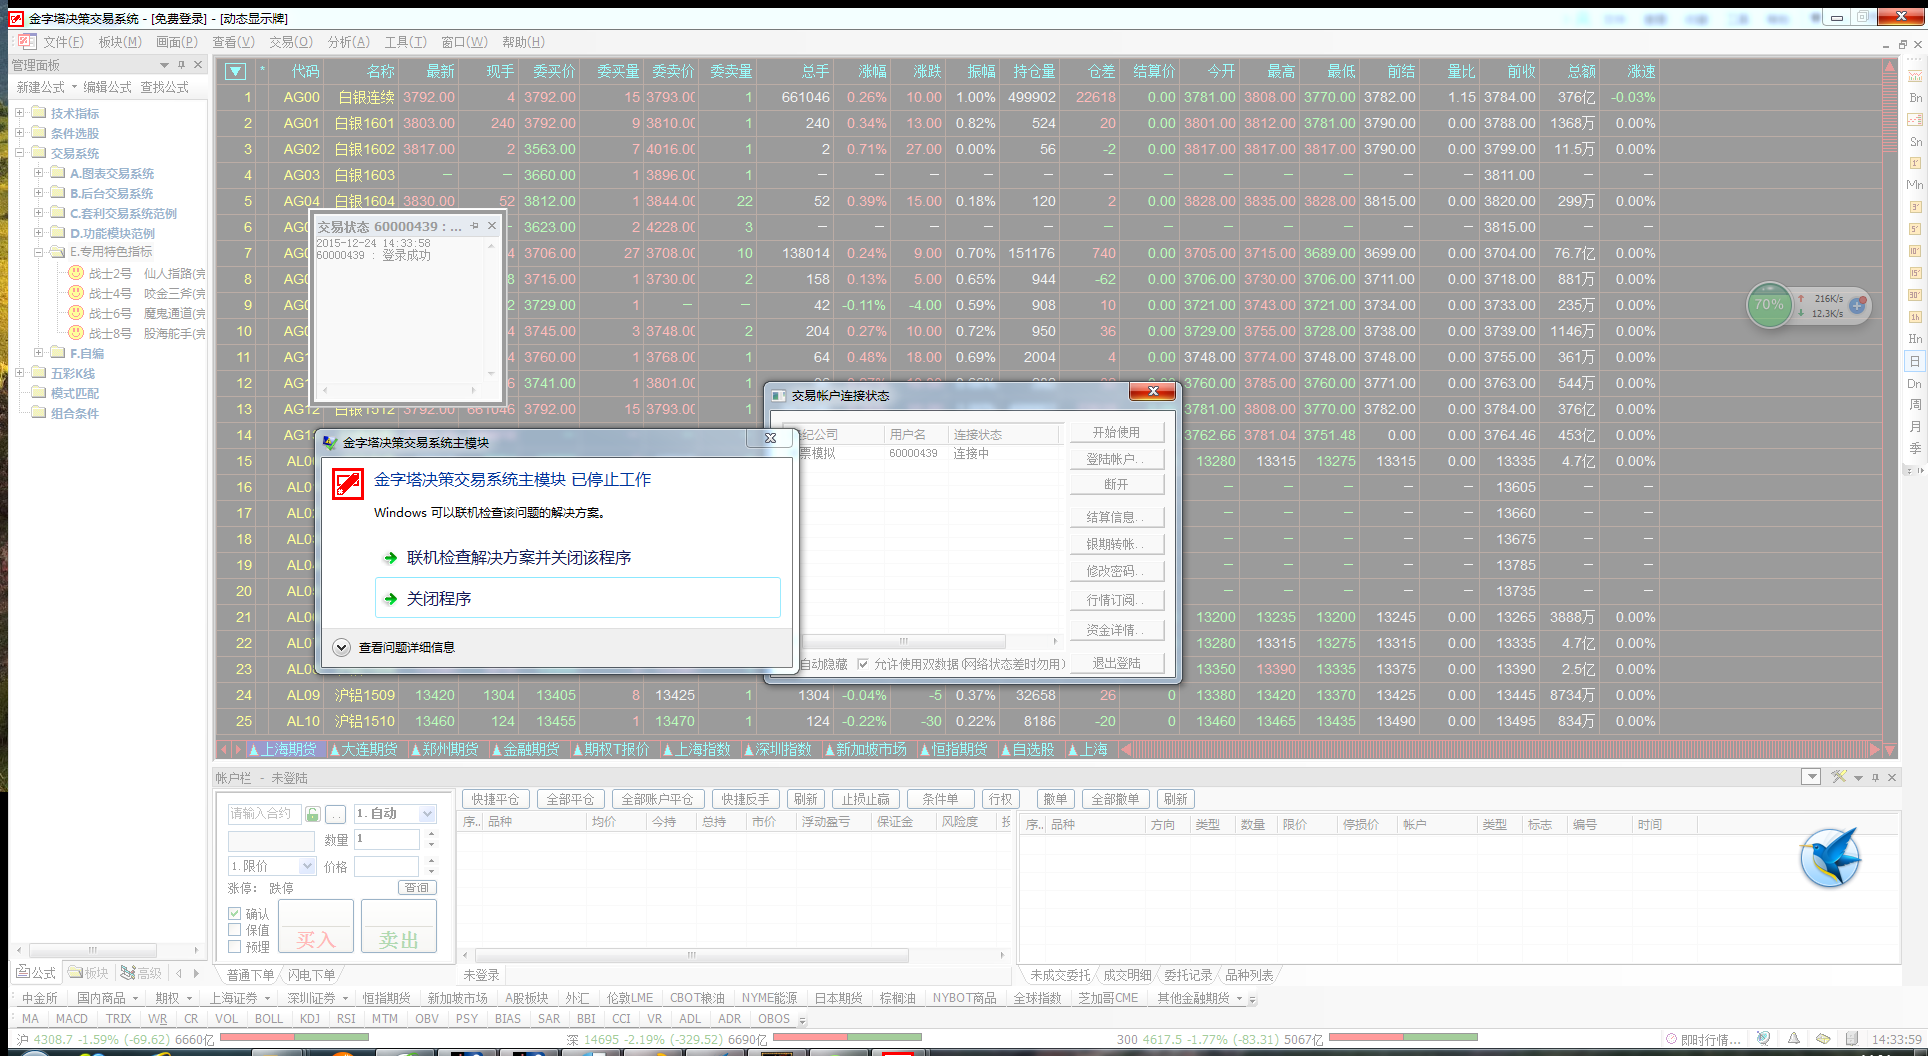Click the 全部平仓 button
1928x1056 pixels.
pyautogui.click(x=570, y=799)
